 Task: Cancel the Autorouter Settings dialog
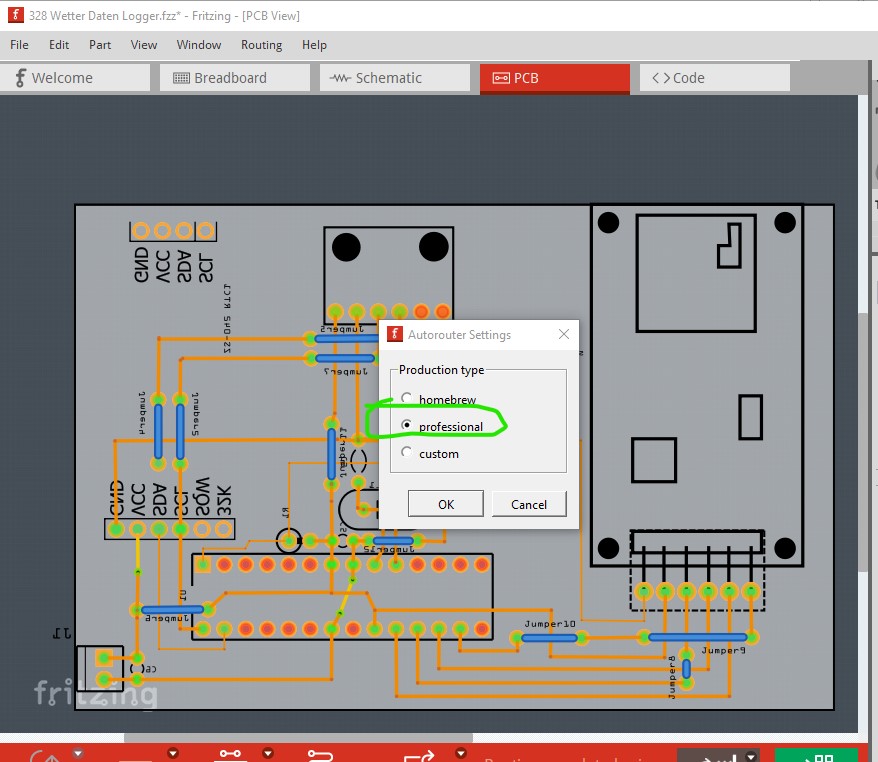coord(529,504)
